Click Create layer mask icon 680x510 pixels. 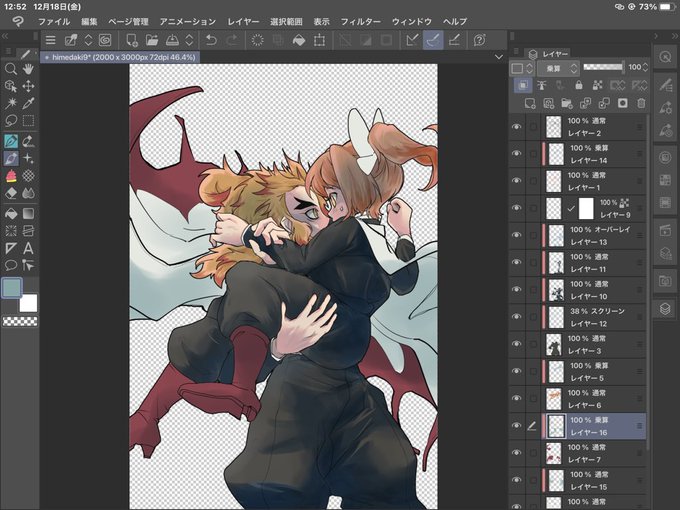622,103
